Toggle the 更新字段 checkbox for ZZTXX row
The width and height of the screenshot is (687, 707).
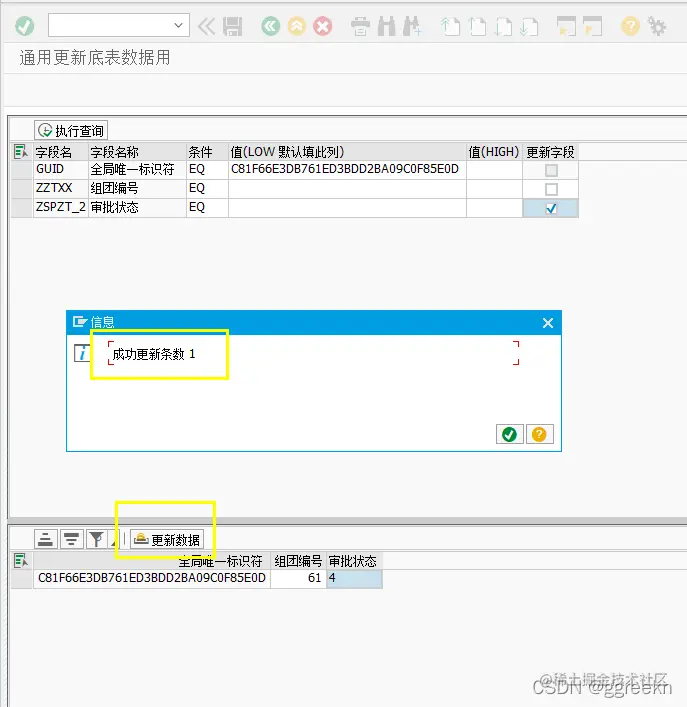tap(551, 189)
